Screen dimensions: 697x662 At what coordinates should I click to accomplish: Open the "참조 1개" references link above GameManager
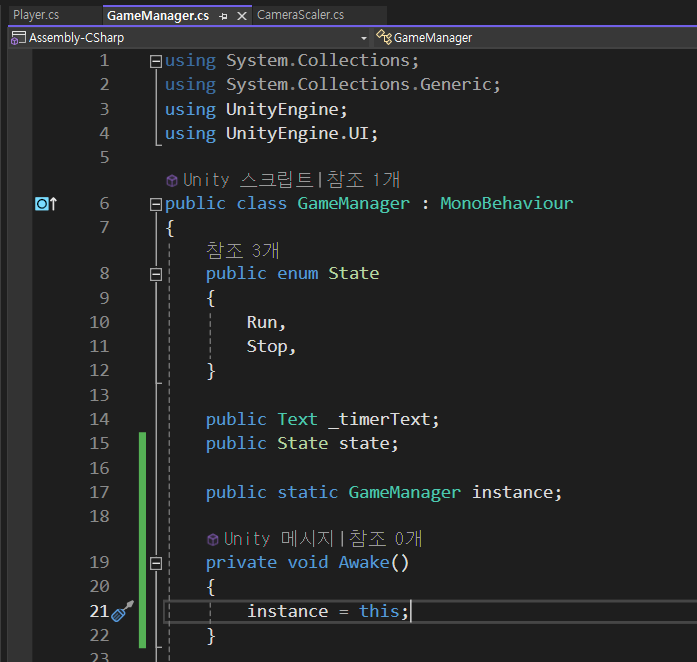pos(363,180)
